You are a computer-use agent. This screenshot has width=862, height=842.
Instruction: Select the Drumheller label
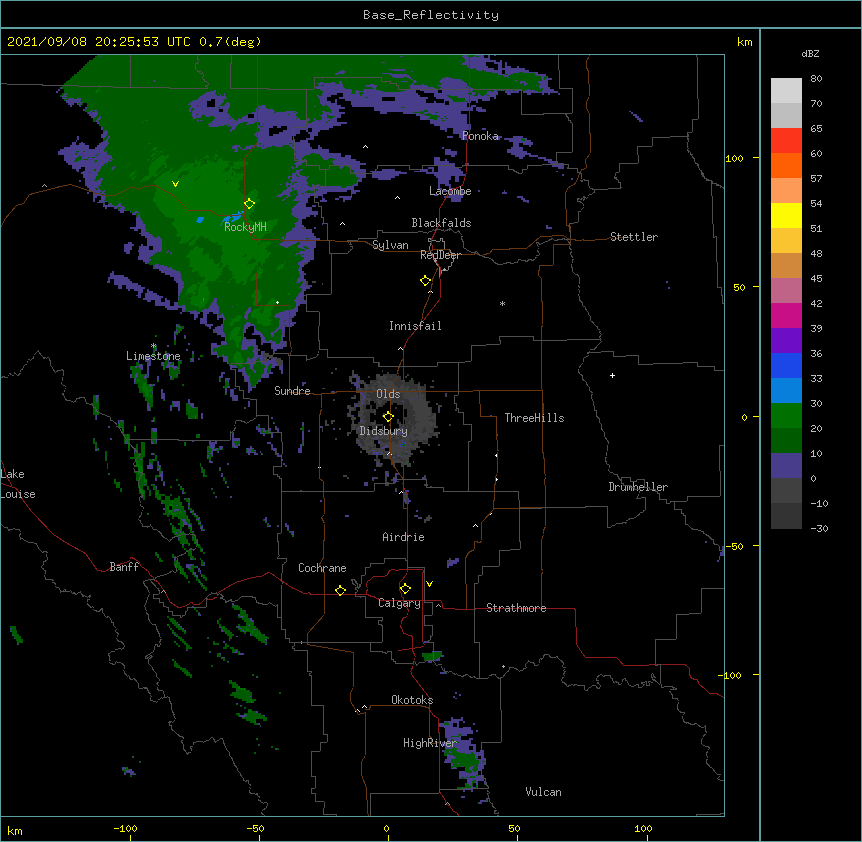click(638, 487)
